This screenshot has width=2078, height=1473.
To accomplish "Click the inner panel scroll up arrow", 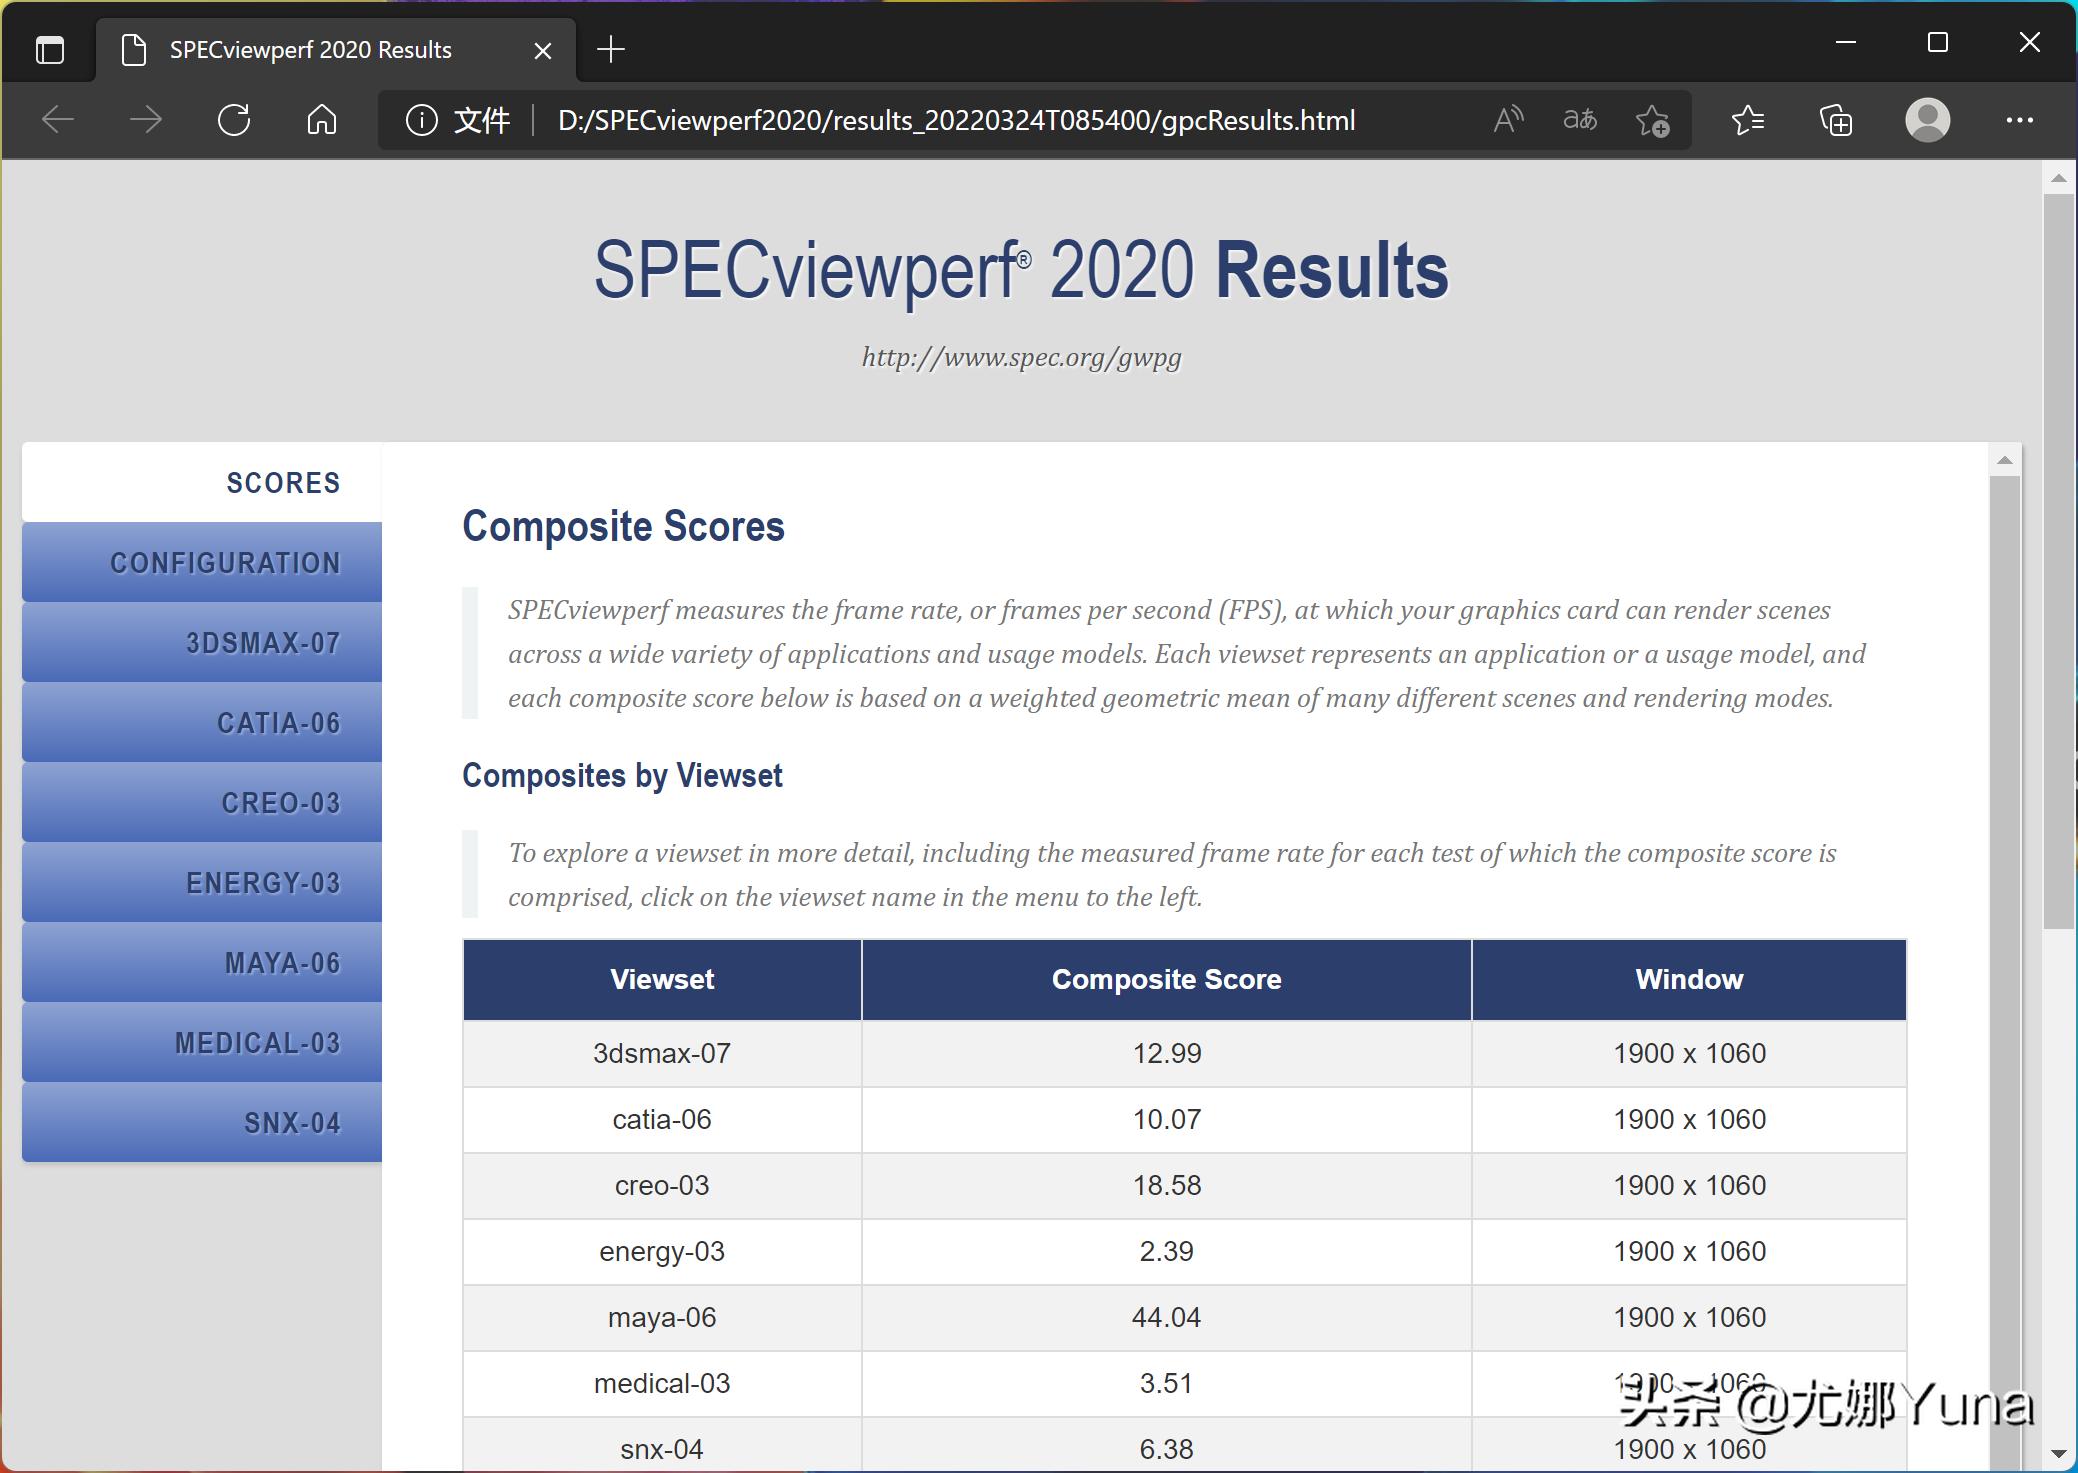I will click(x=2004, y=460).
